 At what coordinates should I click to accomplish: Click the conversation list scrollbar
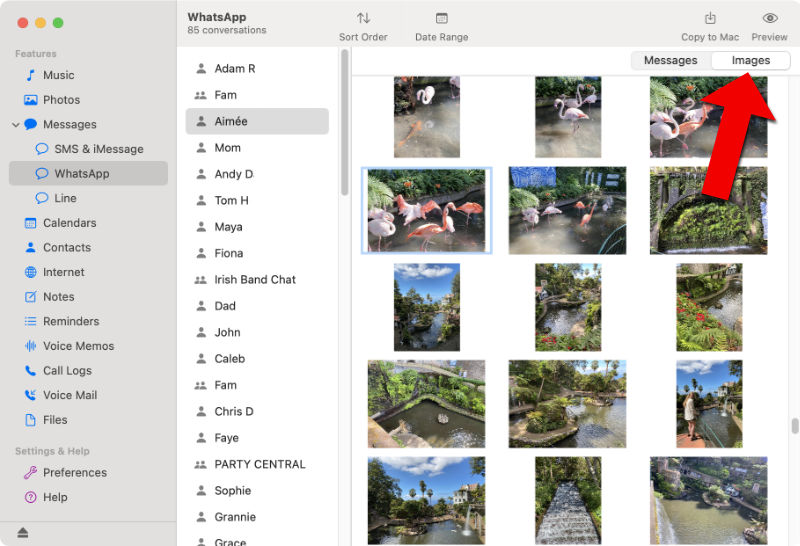coord(345,122)
